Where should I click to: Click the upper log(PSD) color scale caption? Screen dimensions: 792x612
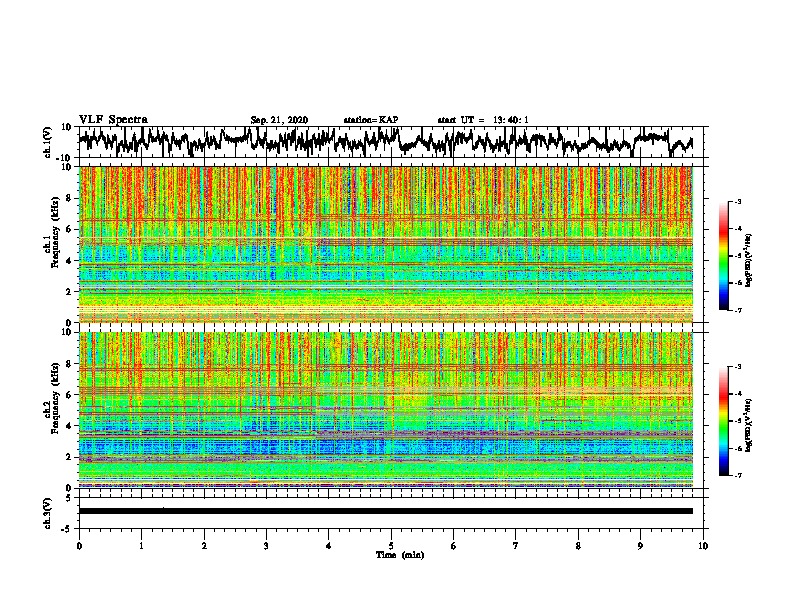pyautogui.click(x=749, y=260)
